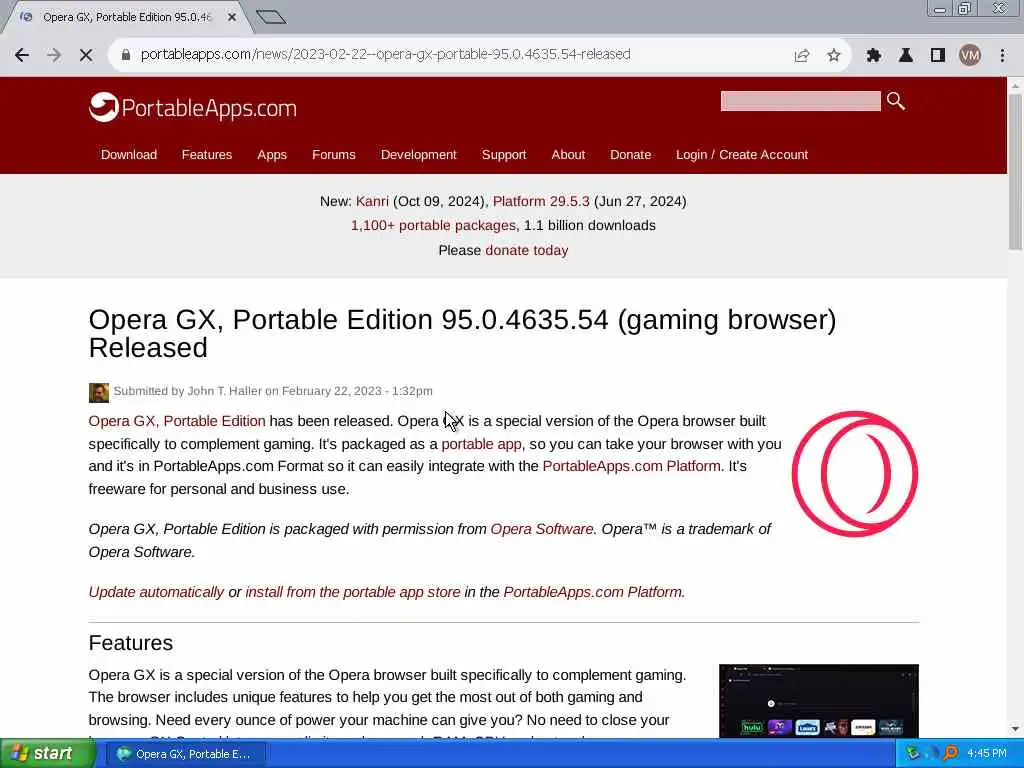Click the Features section heading
This screenshot has height=768, width=1024.
131,643
